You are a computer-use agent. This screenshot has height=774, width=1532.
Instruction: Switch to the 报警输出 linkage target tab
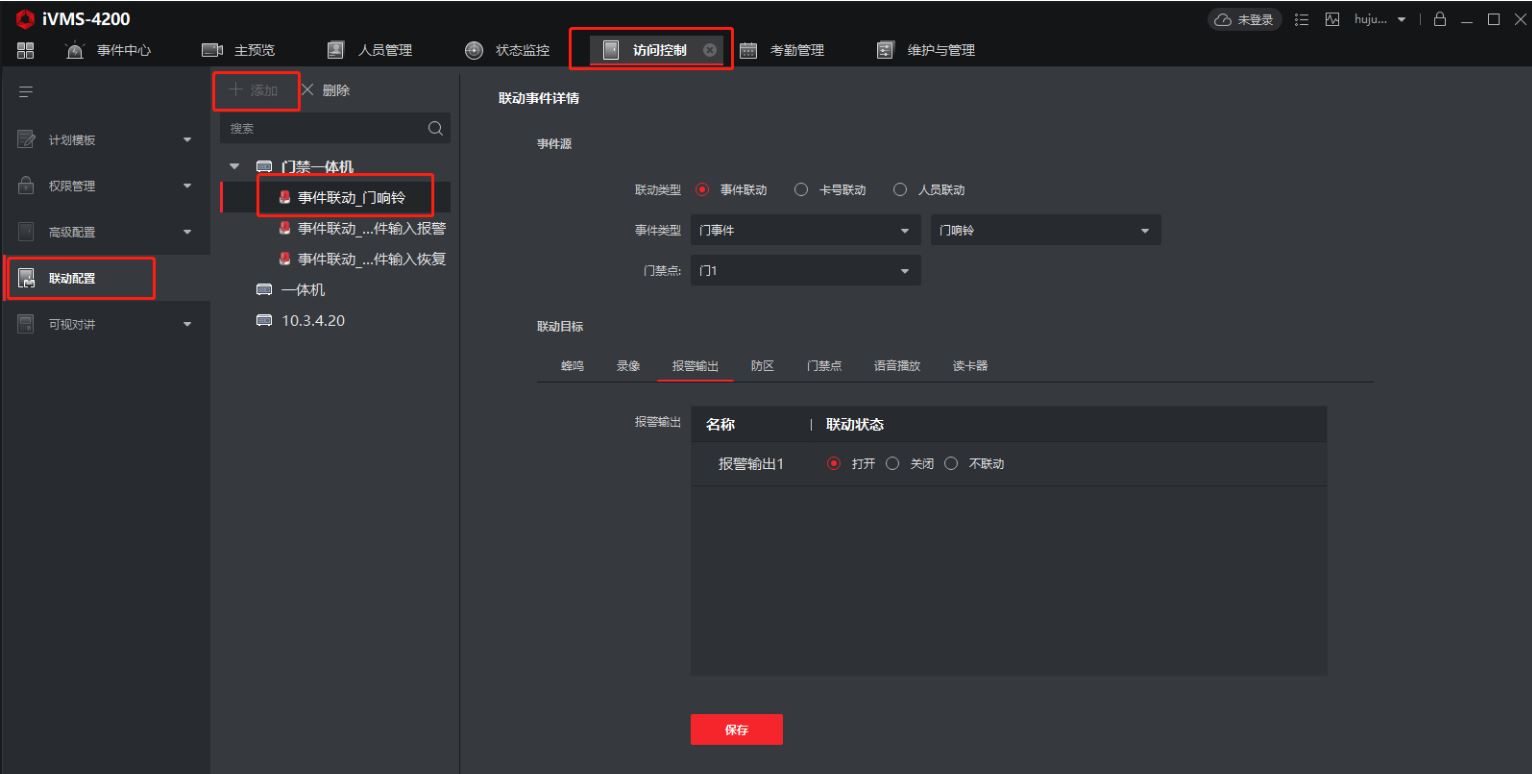coord(695,366)
